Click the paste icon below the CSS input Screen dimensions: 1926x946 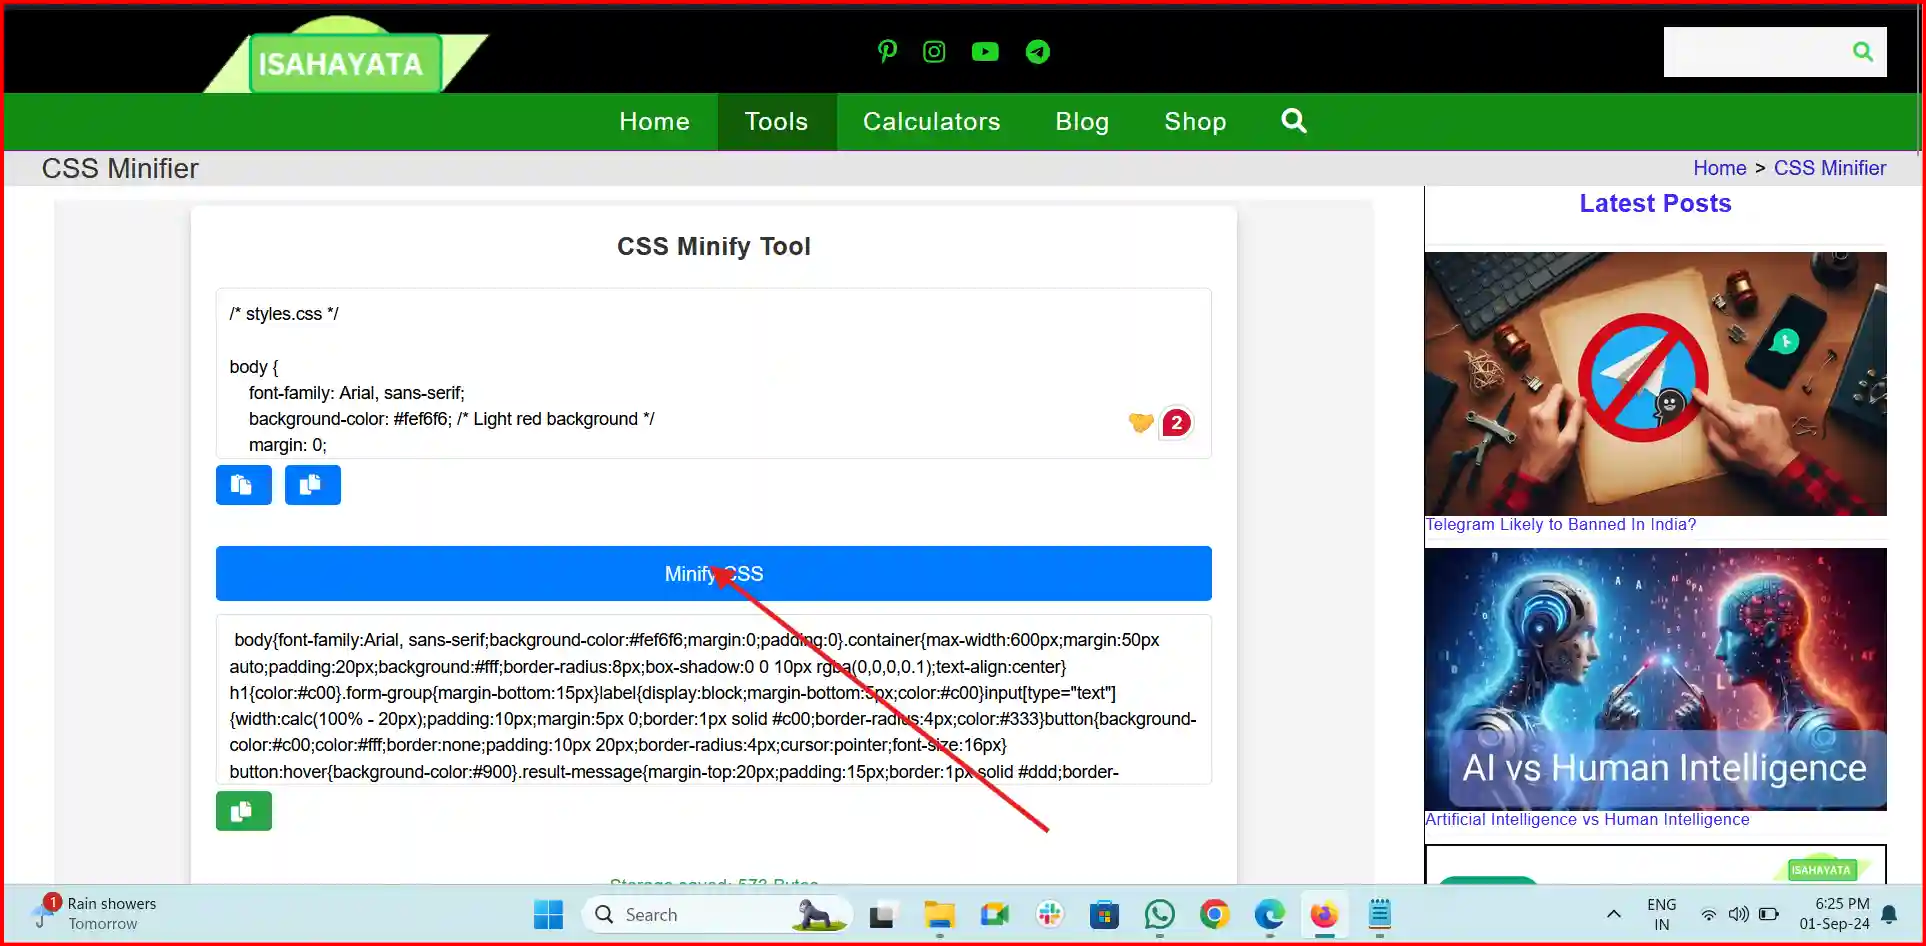[x=313, y=485]
